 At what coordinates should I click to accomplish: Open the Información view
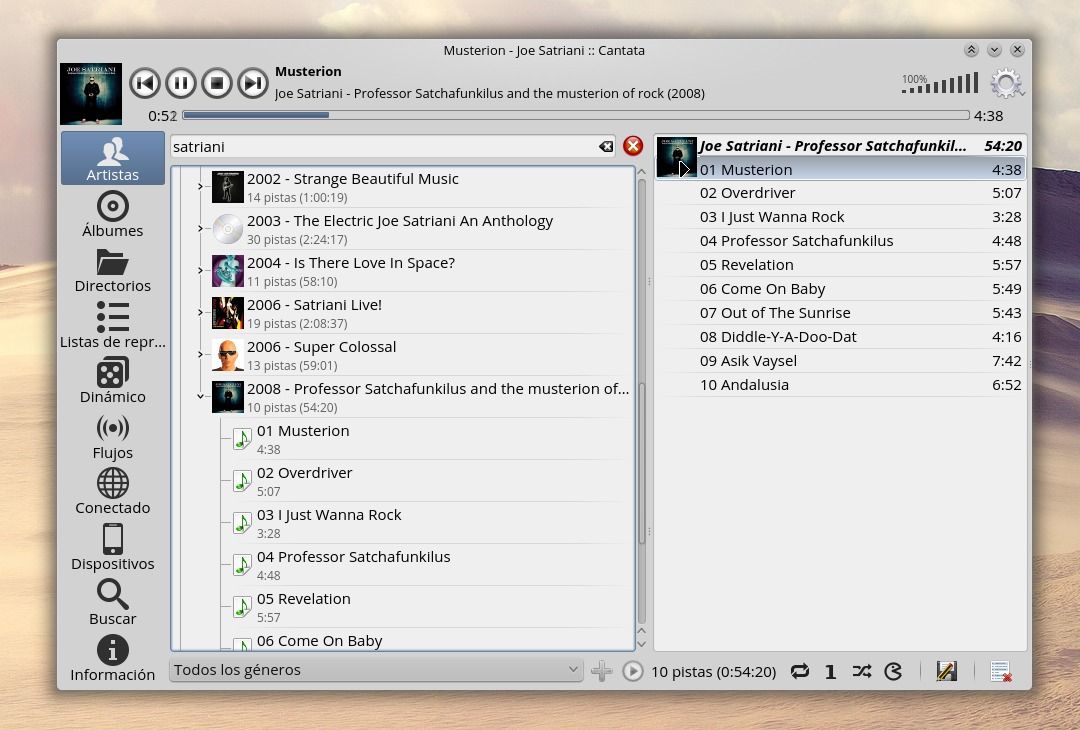coord(112,659)
